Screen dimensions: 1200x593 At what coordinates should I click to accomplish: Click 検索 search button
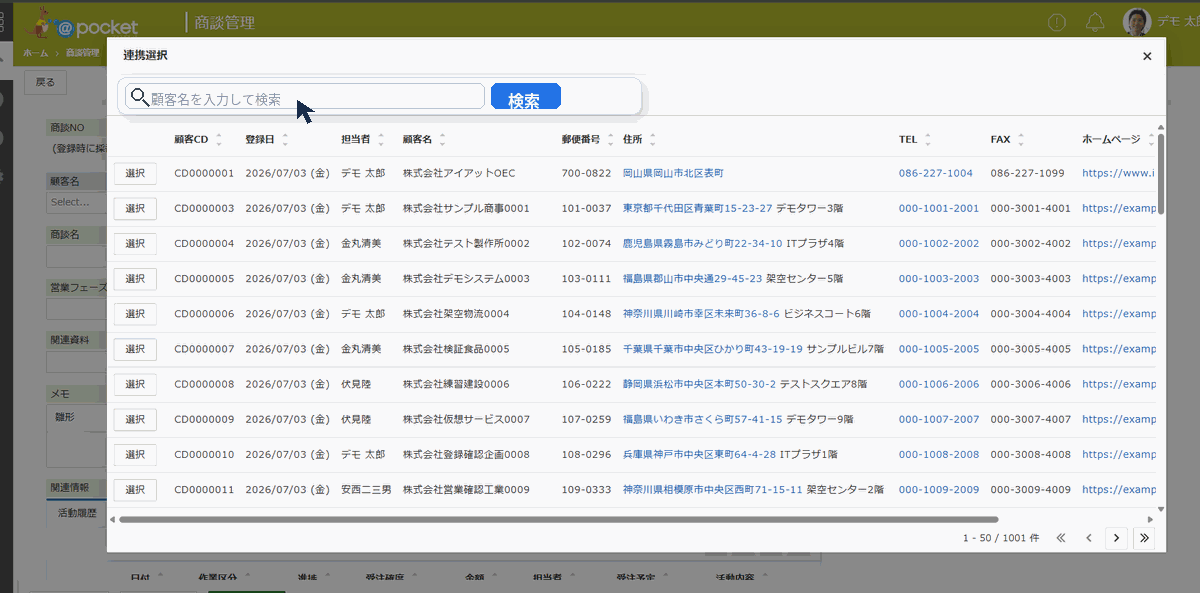(525, 98)
